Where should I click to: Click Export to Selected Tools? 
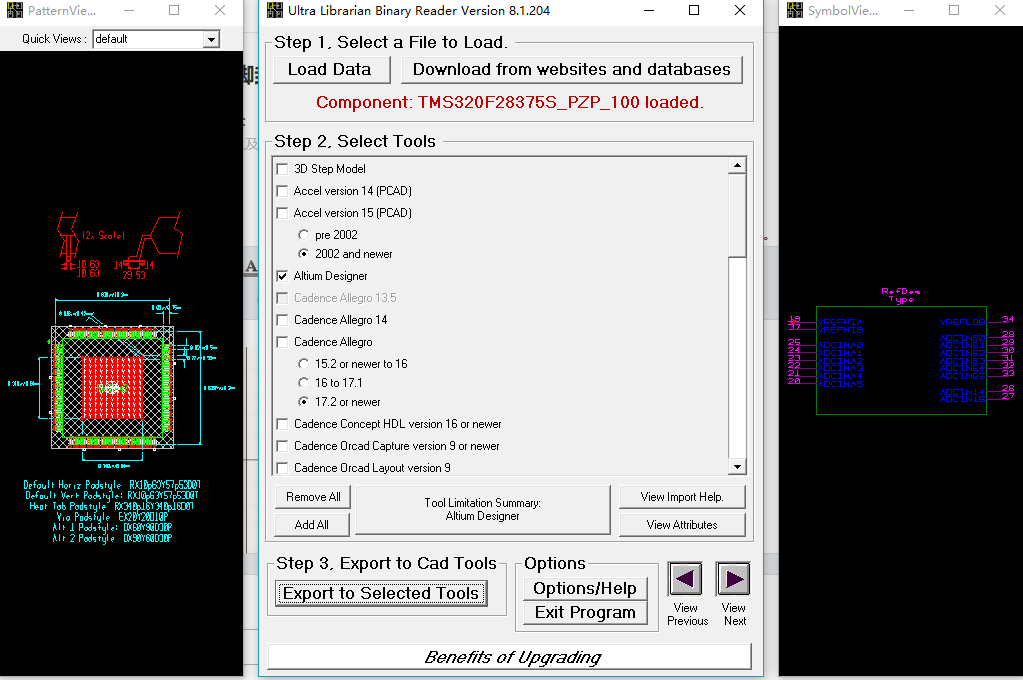coord(381,593)
